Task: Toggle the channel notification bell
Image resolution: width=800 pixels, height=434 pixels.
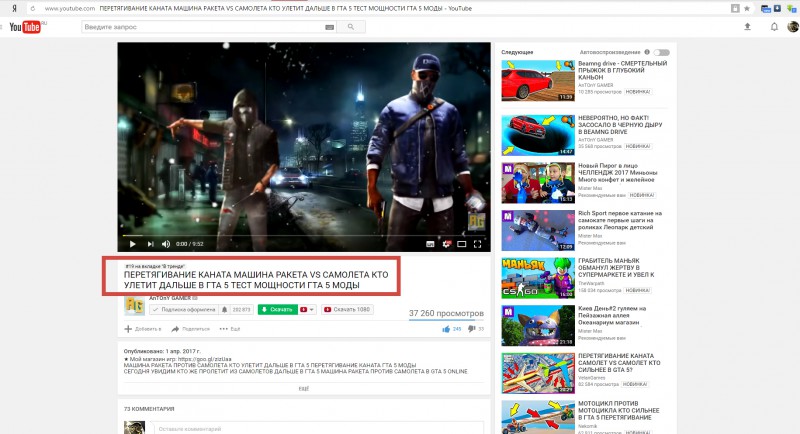Action: point(224,310)
